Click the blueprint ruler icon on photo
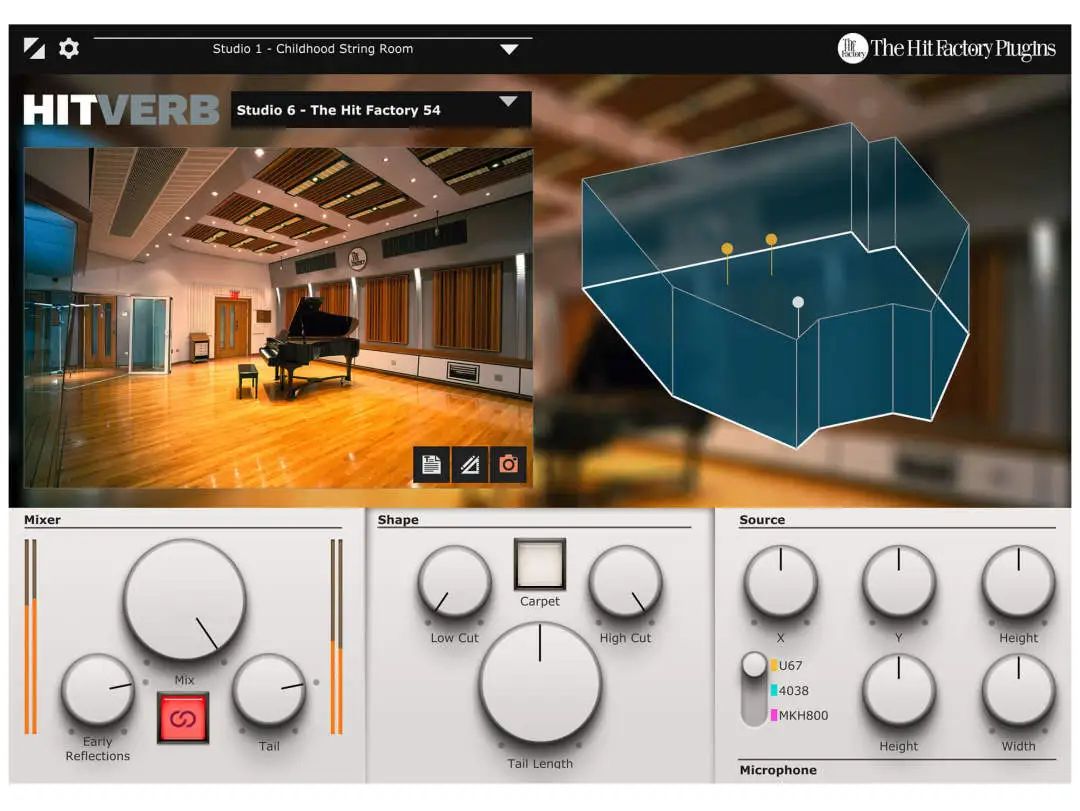 pos(470,464)
